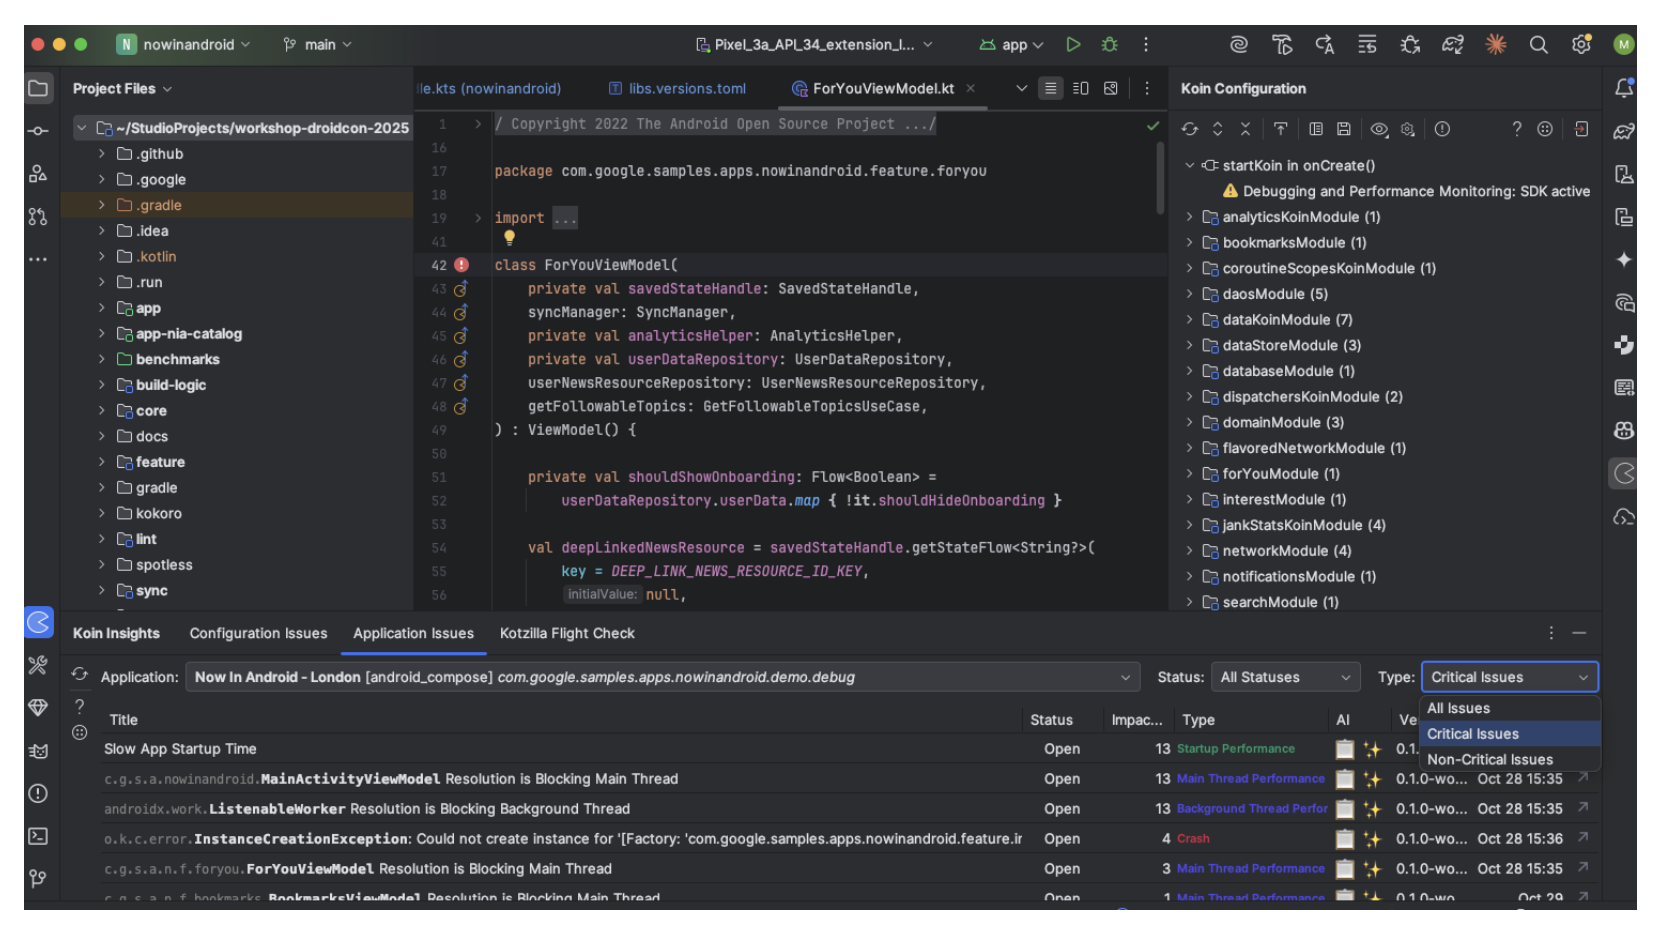Open the Notifications bell in right sidebar

pos(1624,89)
